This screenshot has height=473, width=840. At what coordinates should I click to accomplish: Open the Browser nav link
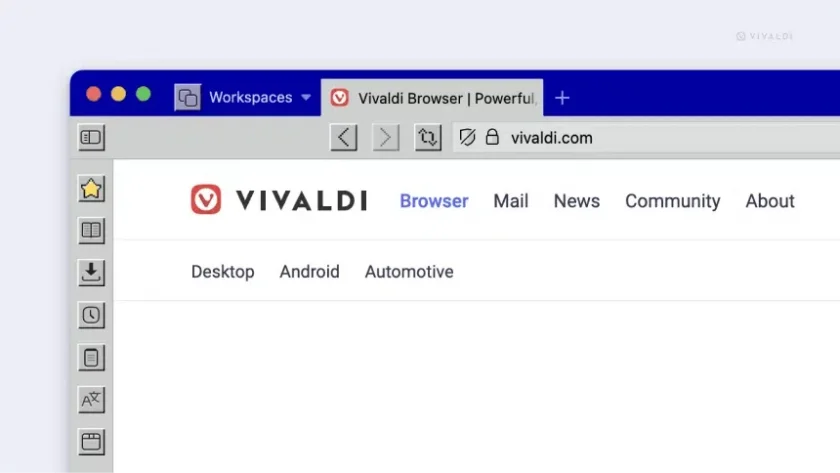[434, 201]
